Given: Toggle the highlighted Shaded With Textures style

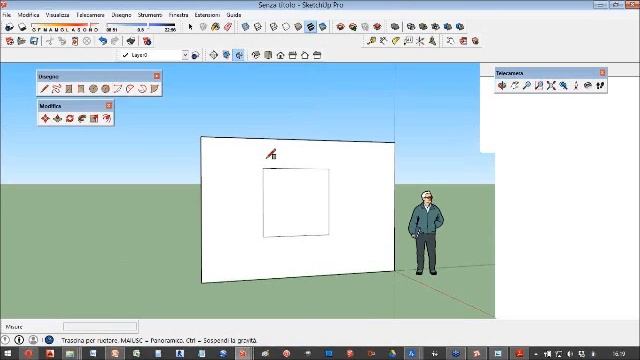Looking at the screenshot, I should click(310, 27).
